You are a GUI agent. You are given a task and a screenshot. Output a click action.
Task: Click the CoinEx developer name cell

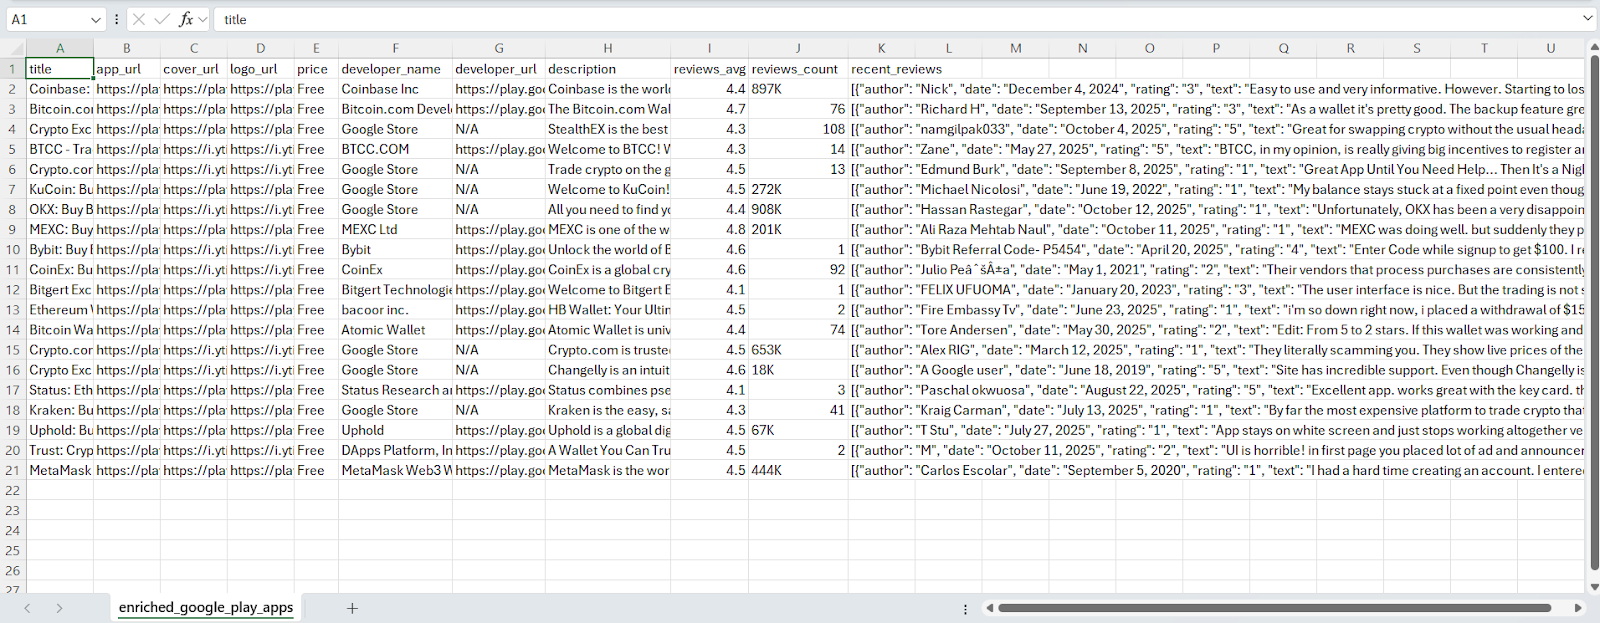pyautogui.click(x=395, y=269)
